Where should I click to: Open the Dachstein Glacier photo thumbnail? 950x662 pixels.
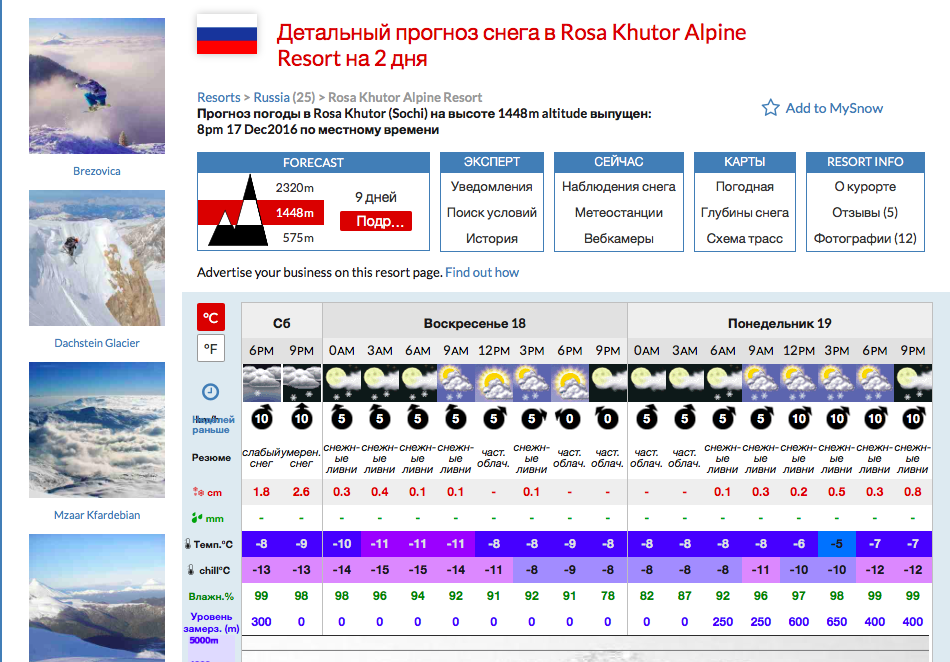[x=97, y=258]
